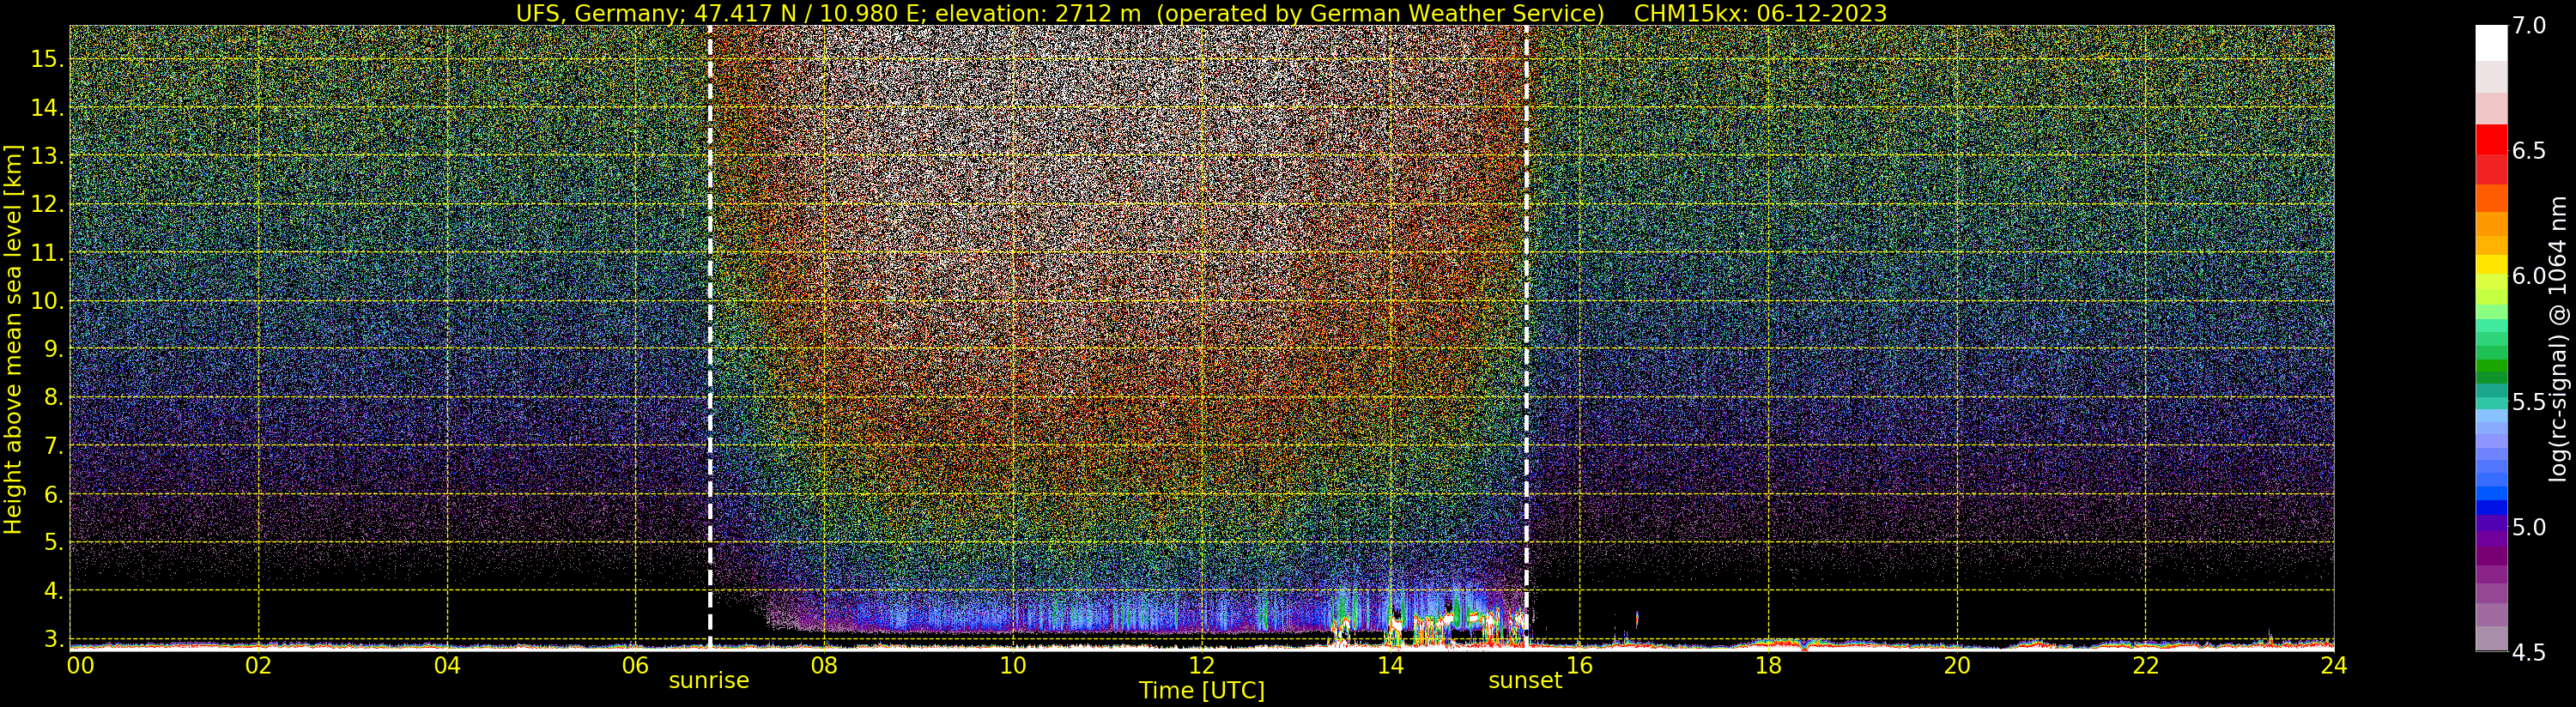Click the height axis tick '5.'
Viewport: 2576px width, 707px height.
click(54, 543)
